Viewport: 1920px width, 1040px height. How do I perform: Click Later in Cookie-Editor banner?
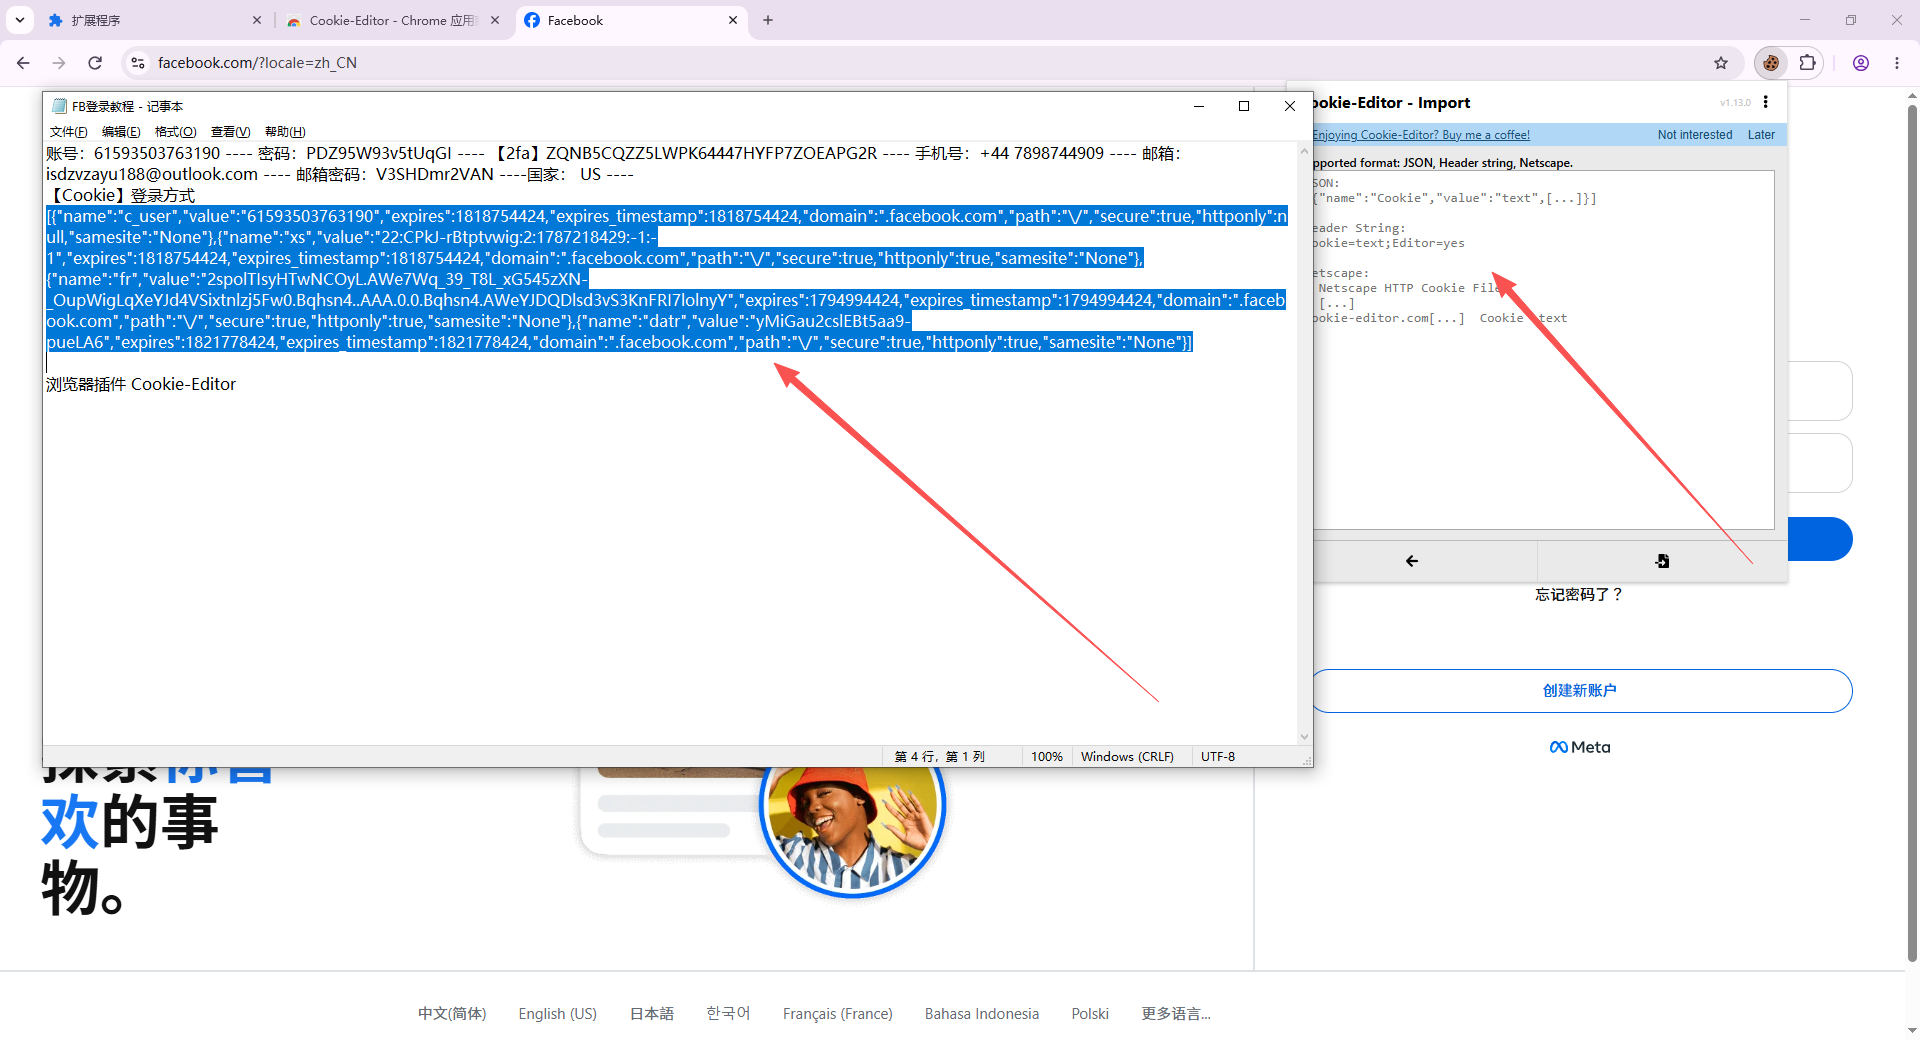(x=1761, y=135)
